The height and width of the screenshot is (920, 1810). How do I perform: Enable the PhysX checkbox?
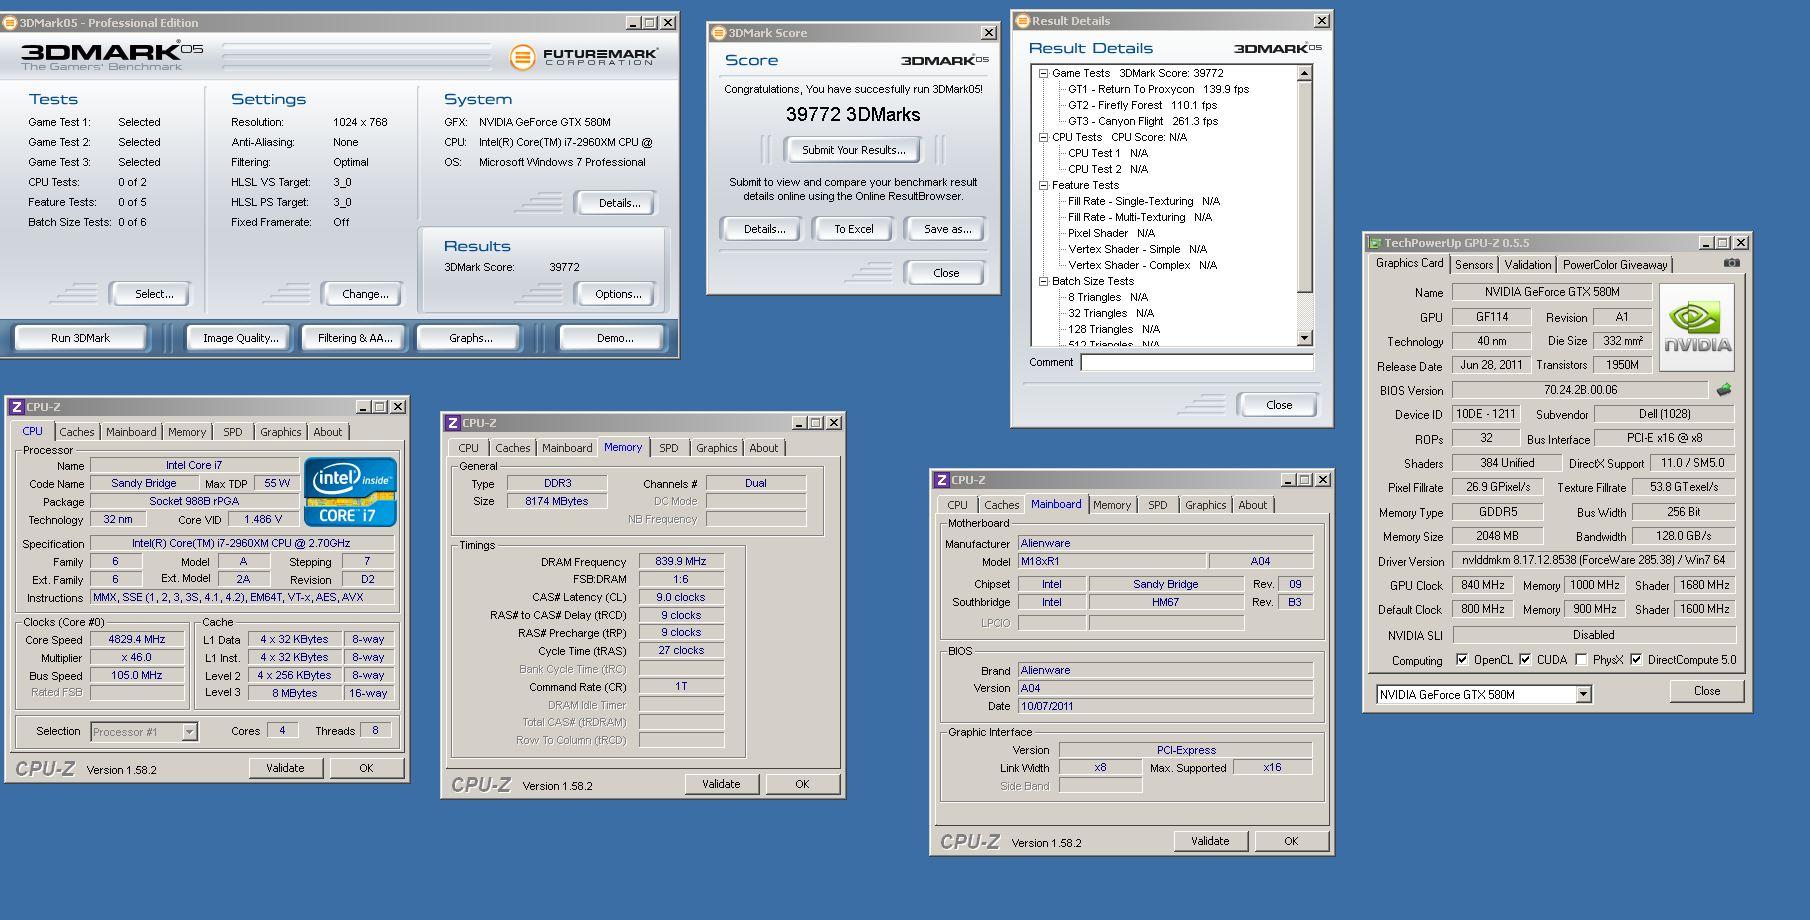pyautogui.click(x=1581, y=659)
